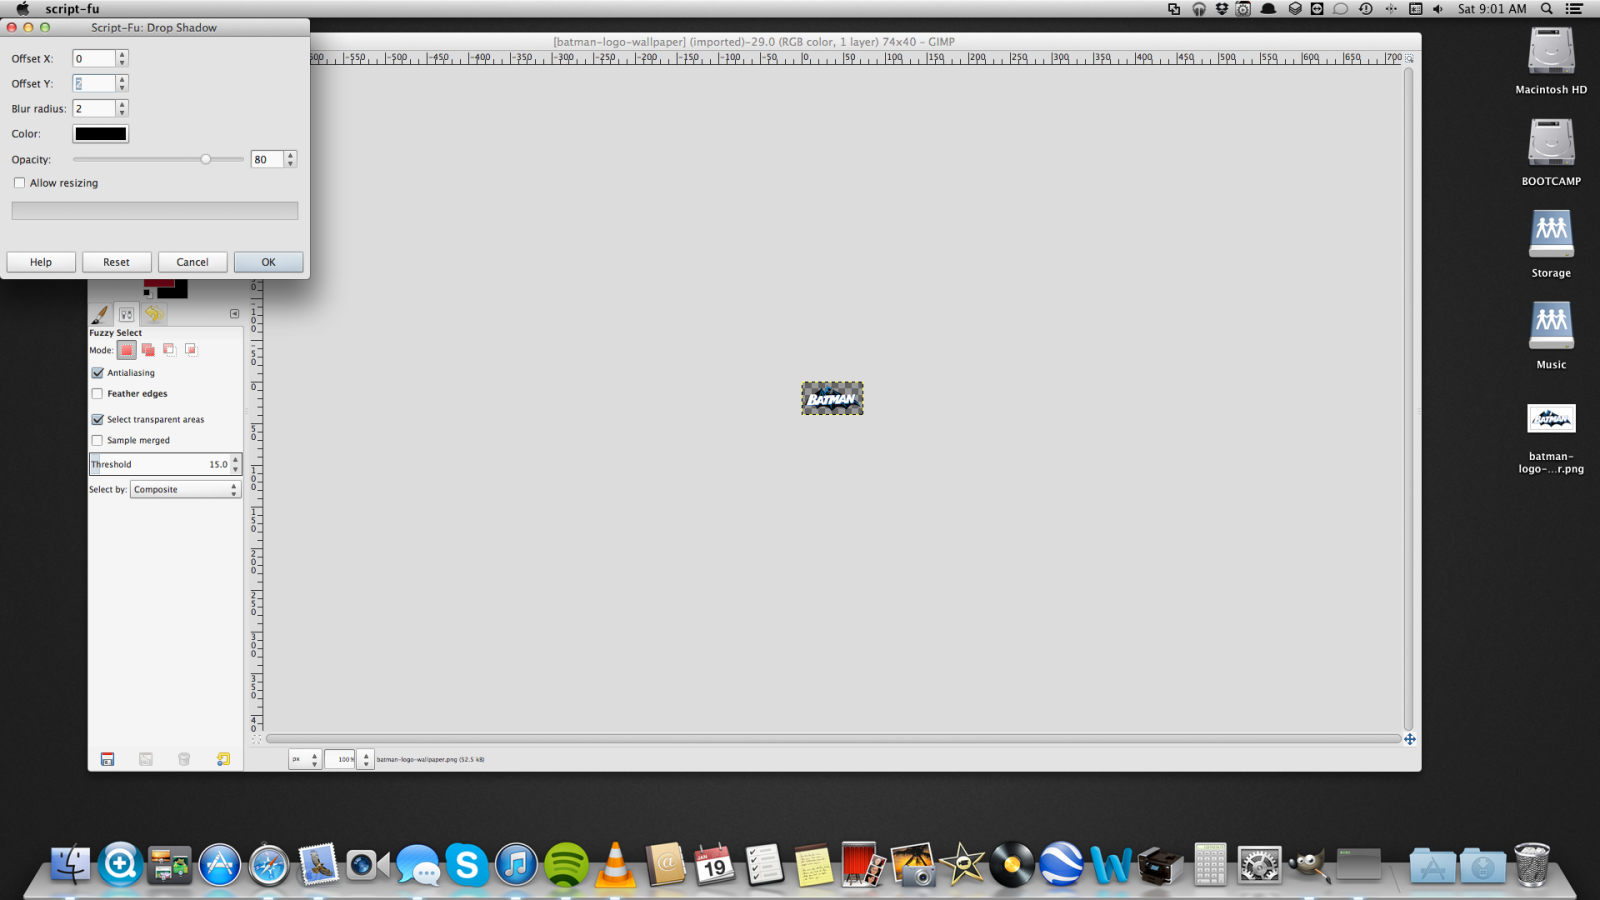Open iTunes from the Dock

516,865
